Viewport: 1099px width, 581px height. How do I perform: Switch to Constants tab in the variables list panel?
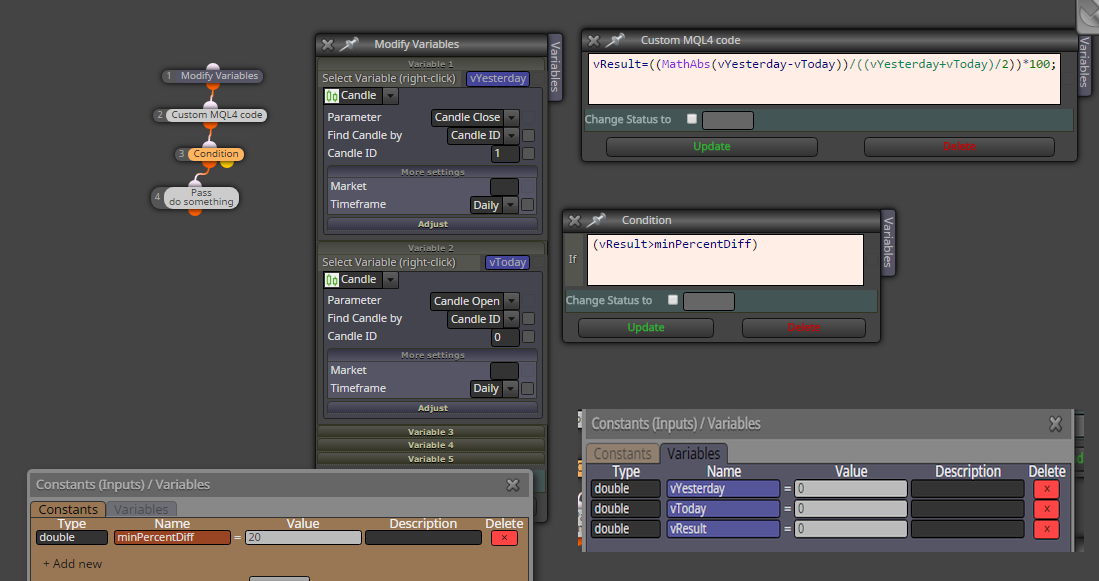tap(622, 453)
